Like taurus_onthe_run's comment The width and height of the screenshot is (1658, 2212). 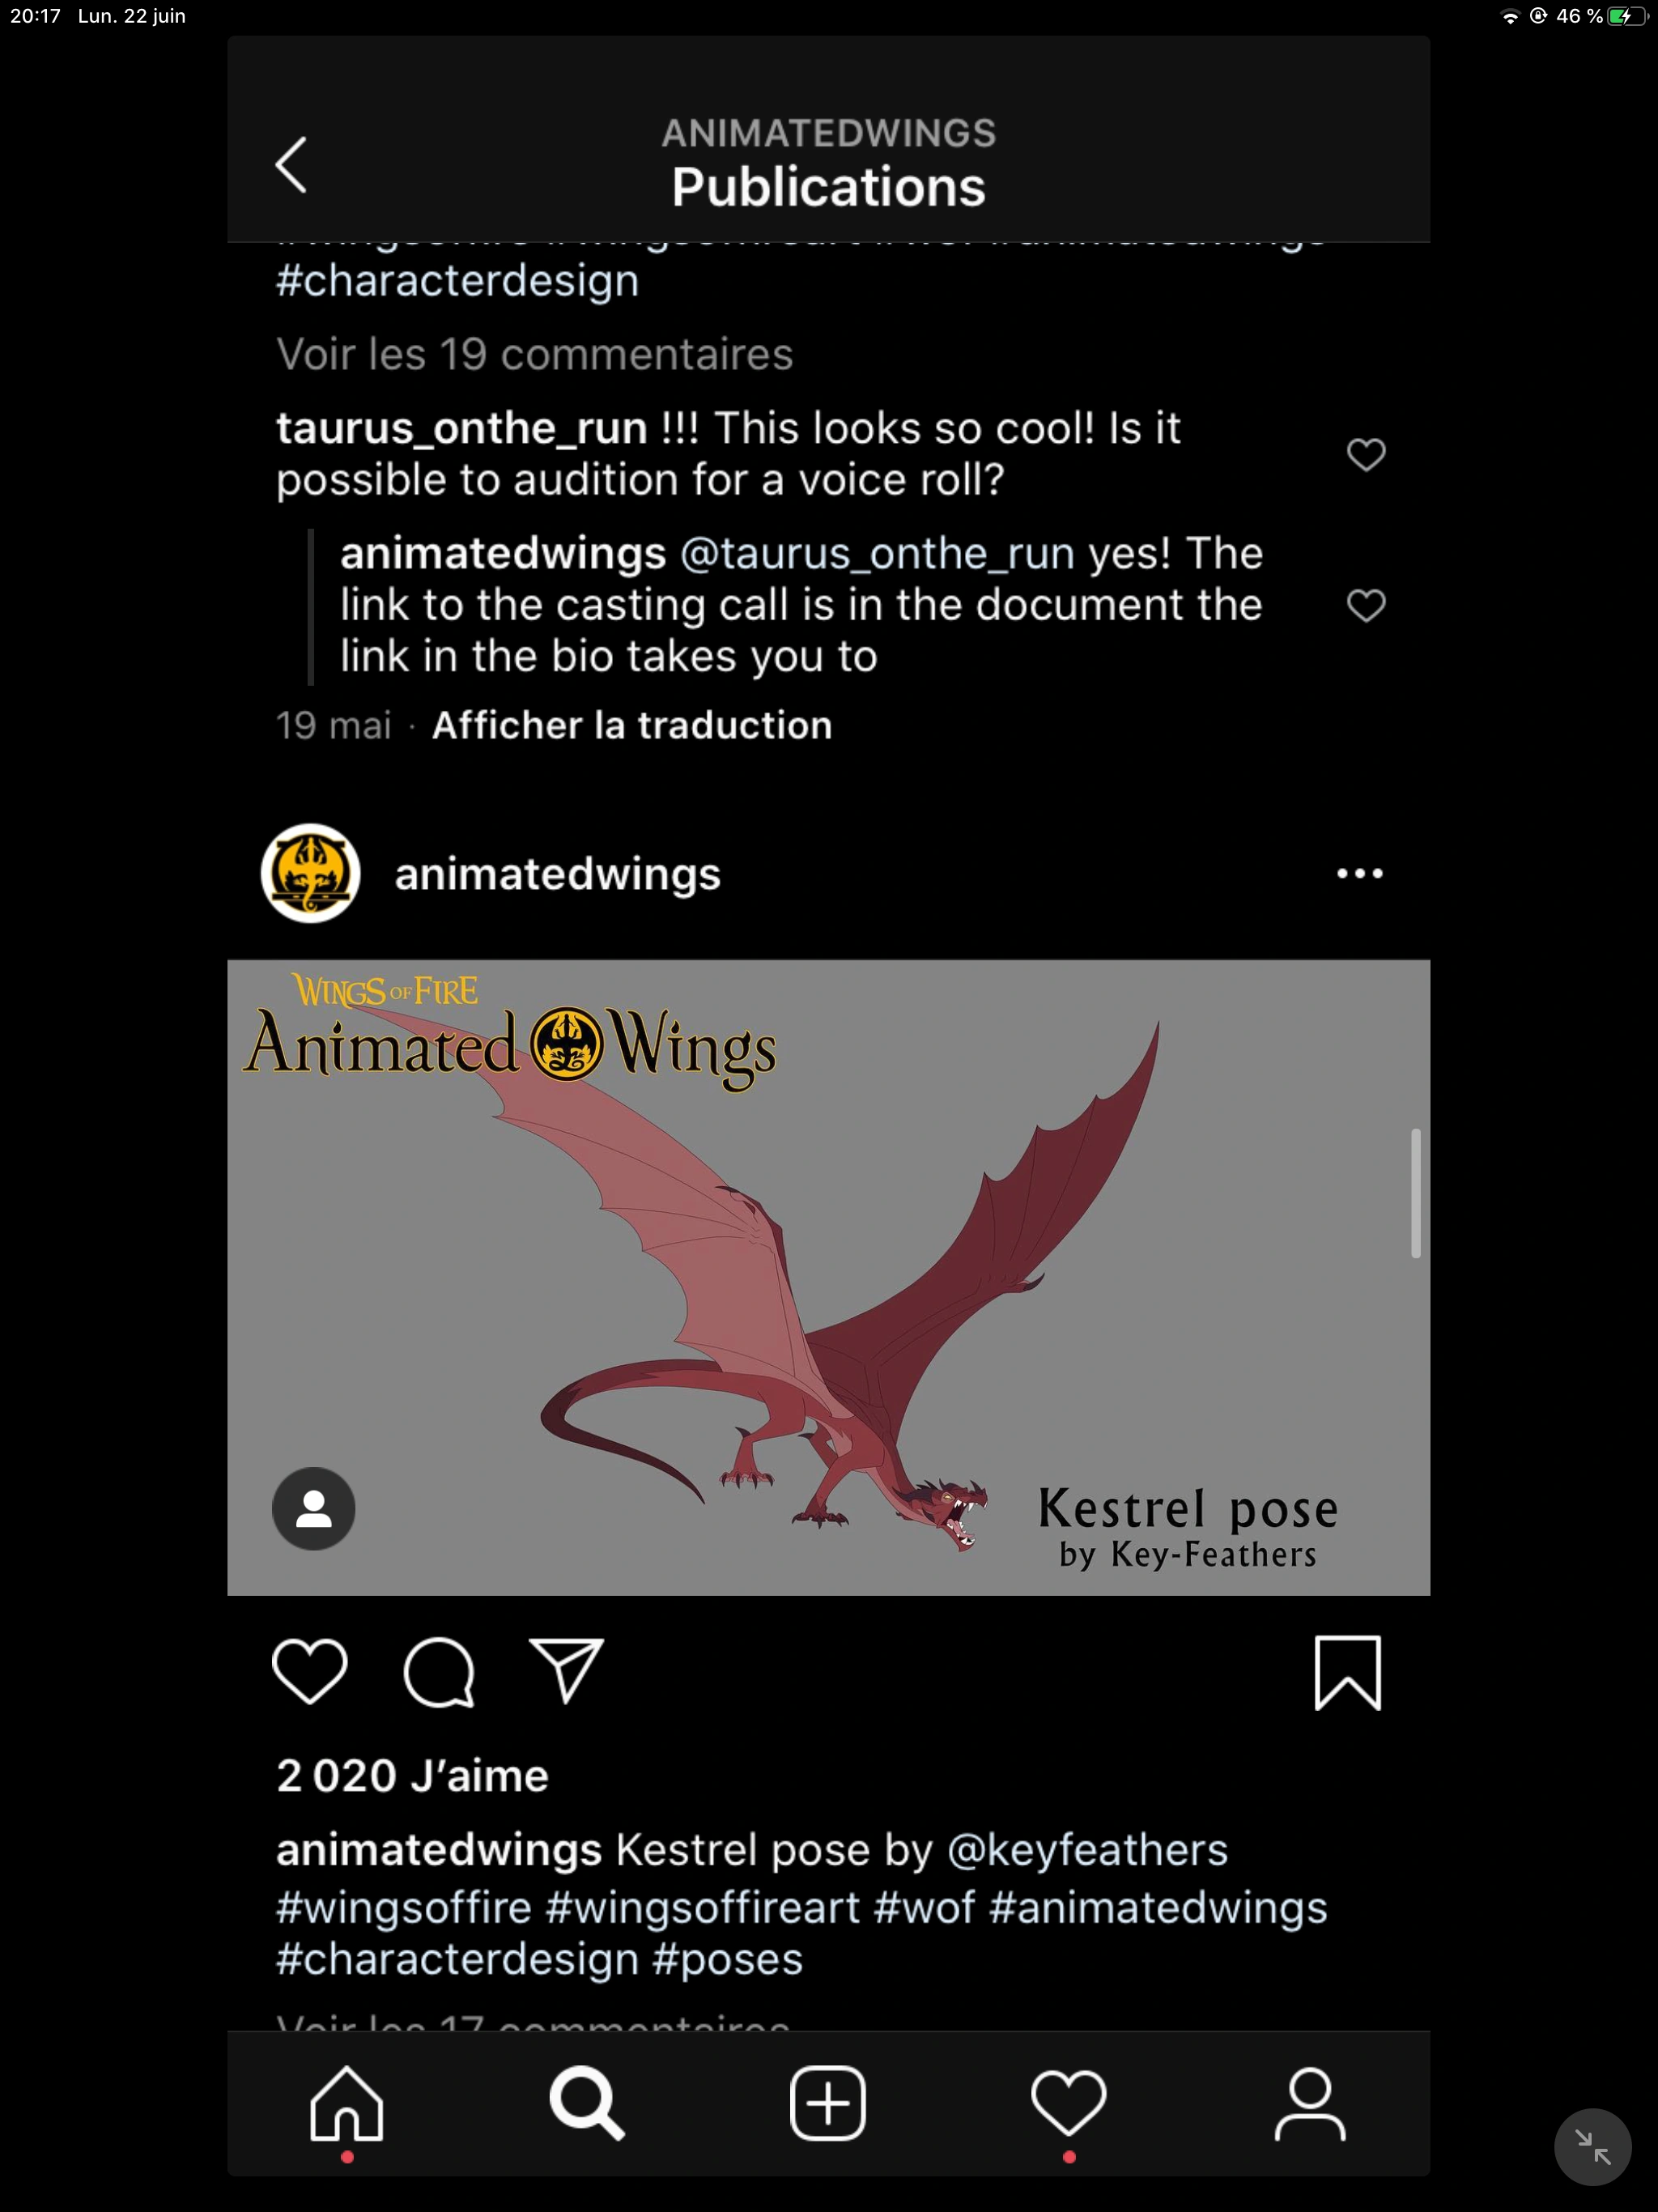(x=1366, y=454)
